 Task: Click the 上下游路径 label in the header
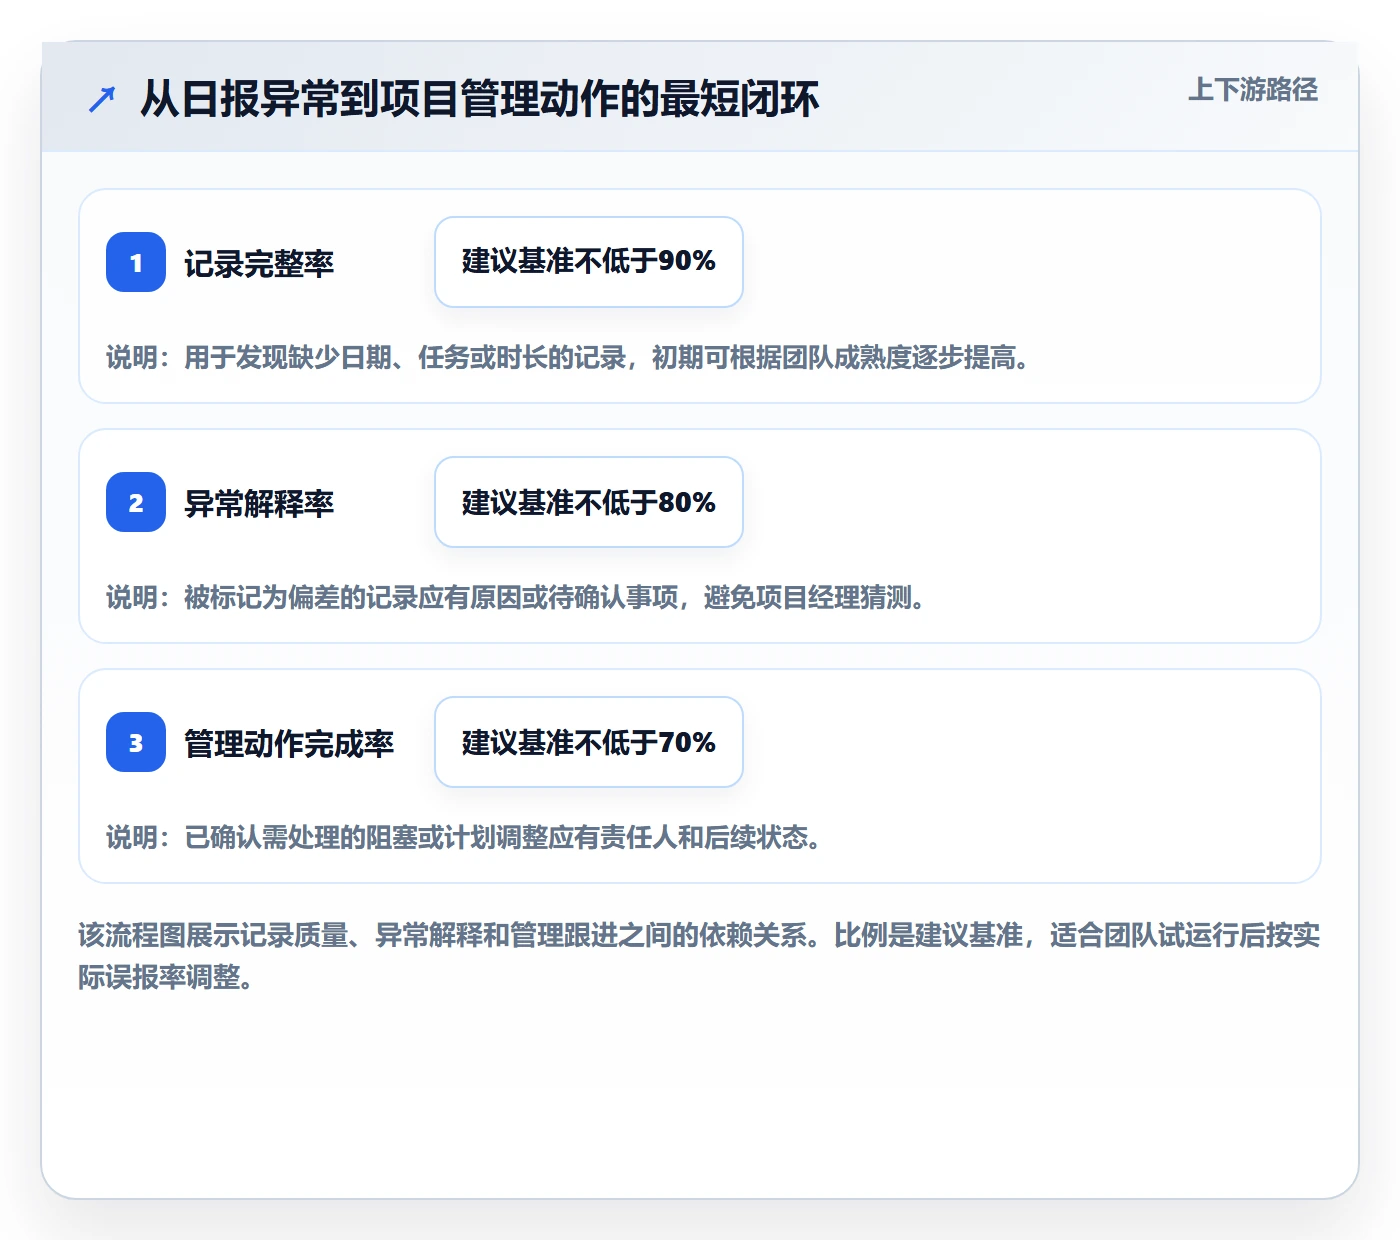point(1253,90)
